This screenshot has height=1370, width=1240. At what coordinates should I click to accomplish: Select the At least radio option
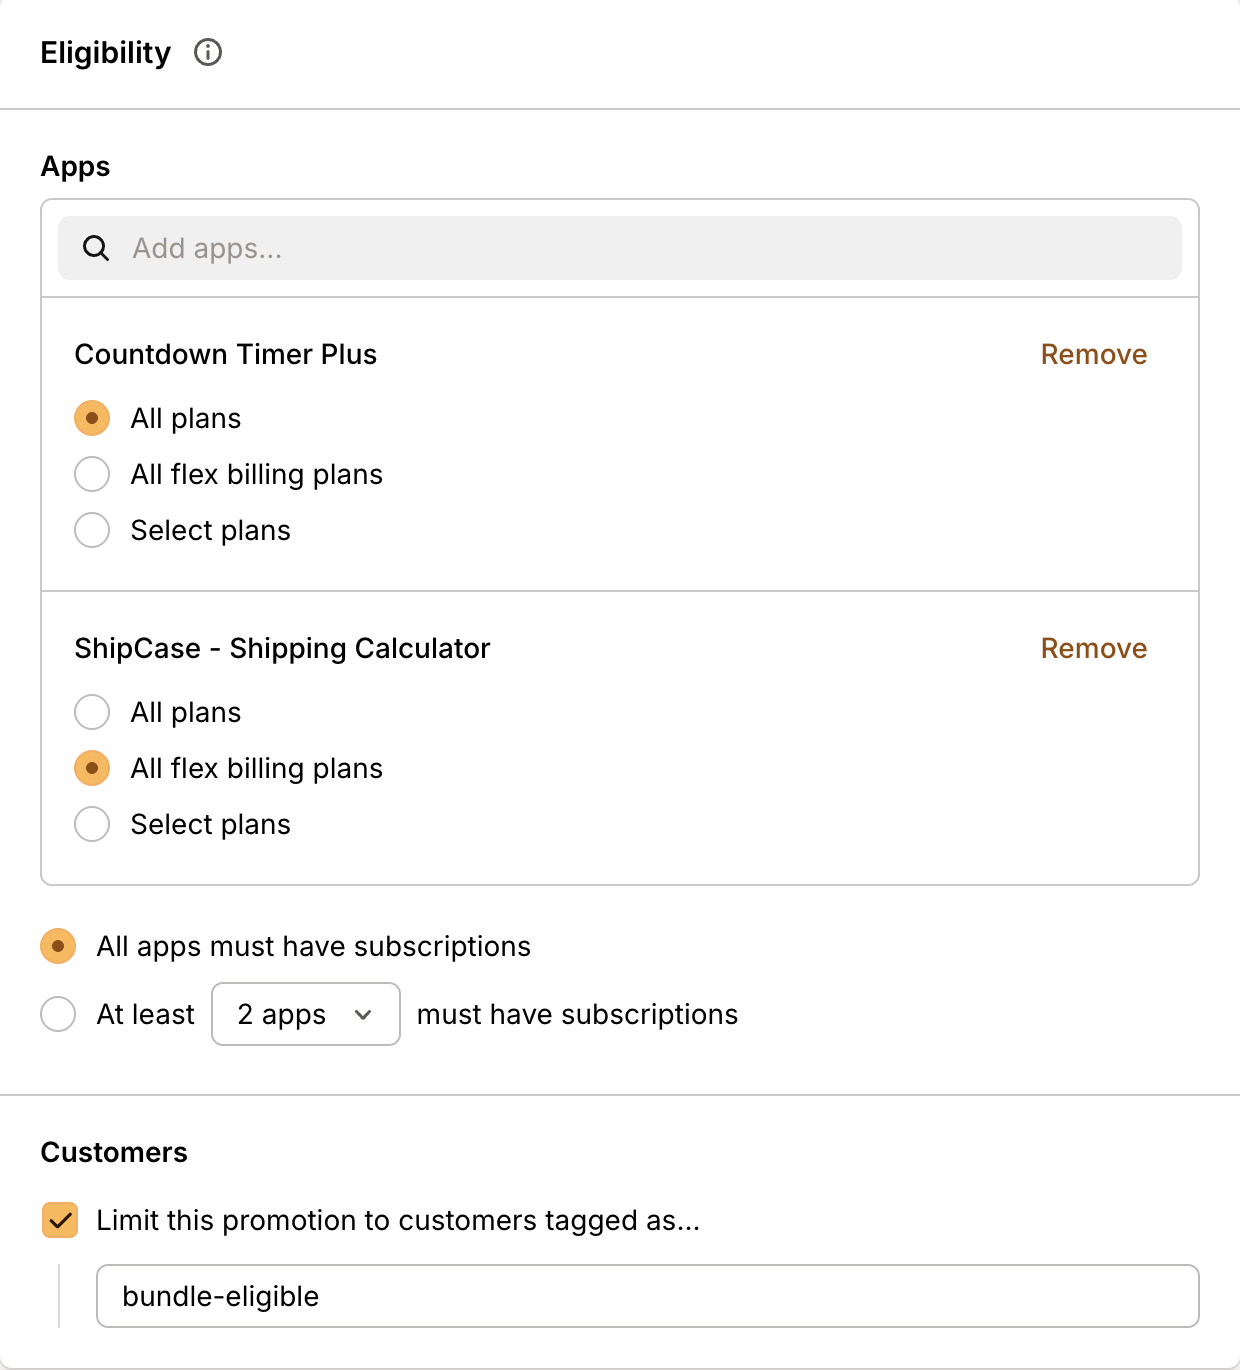tap(58, 1014)
